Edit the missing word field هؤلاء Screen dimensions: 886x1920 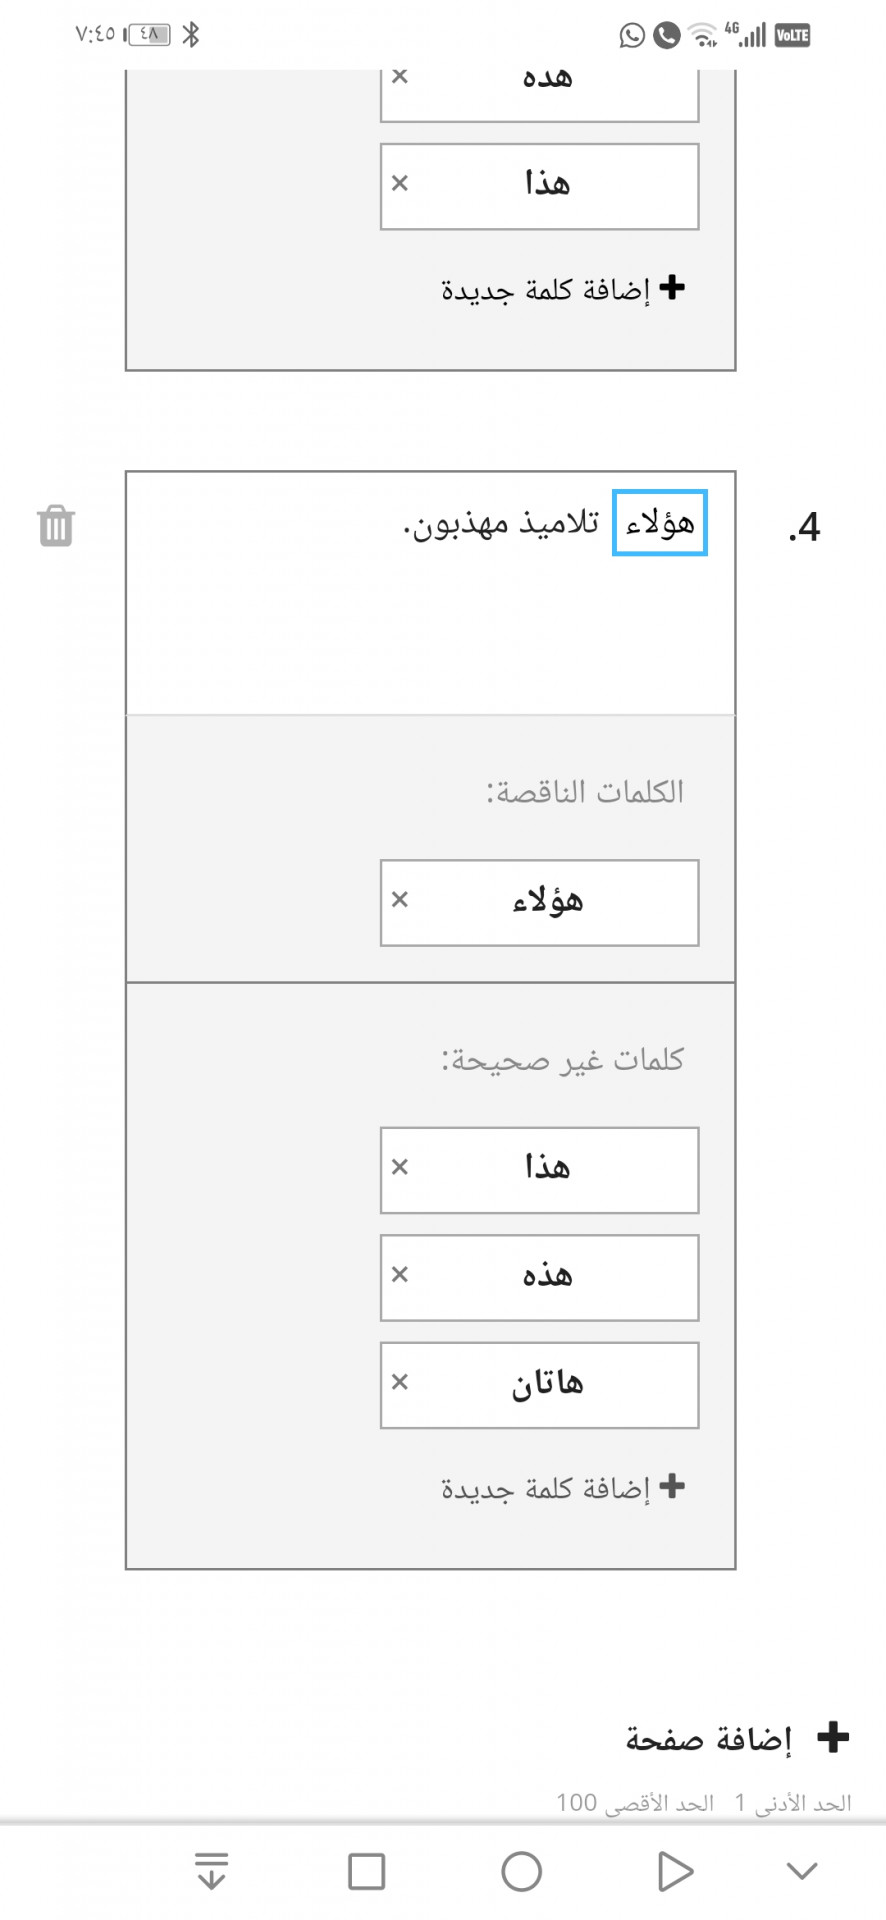(x=540, y=902)
